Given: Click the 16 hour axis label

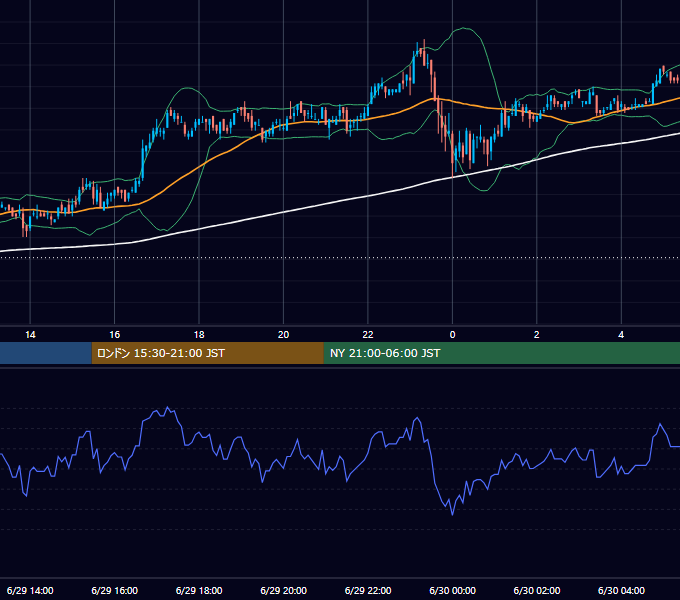Looking at the screenshot, I should [x=114, y=335].
